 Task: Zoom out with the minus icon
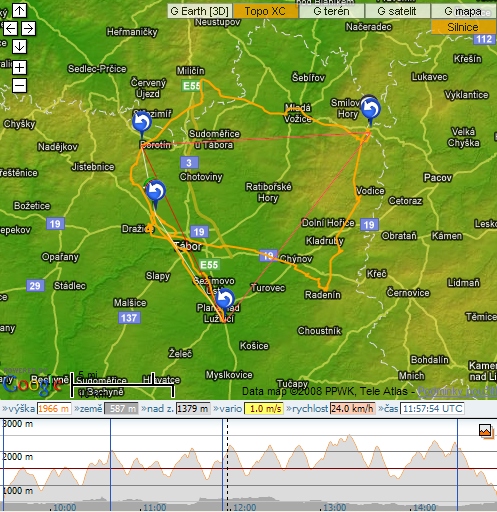(x=19, y=86)
